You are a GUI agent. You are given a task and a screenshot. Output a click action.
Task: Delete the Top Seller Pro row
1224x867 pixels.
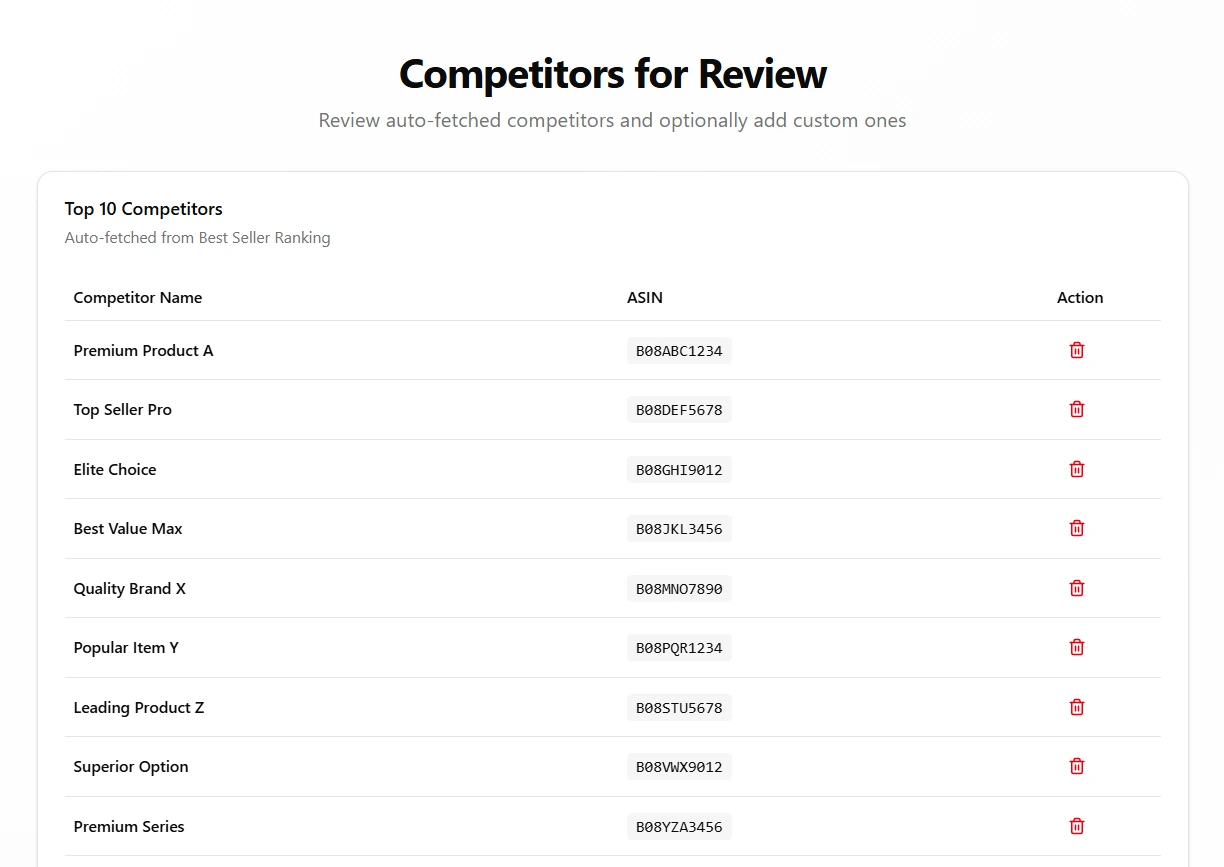coord(1077,409)
